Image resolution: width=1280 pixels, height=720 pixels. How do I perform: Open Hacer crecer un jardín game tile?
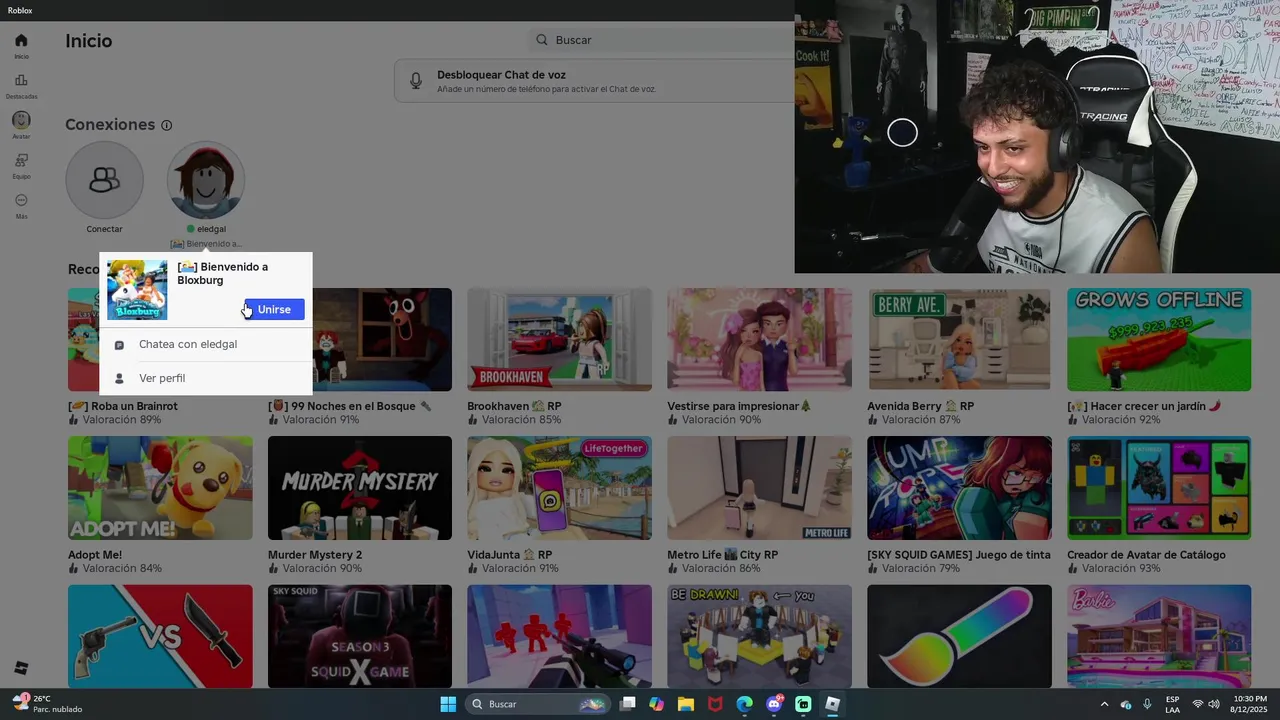click(x=1159, y=339)
